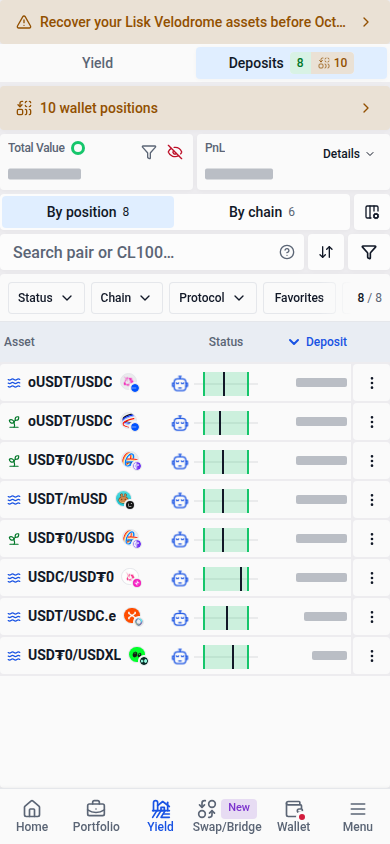Image resolution: width=390 pixels, height=844 pixels.
Task: Open the Lisk Velodrome recovery warning banner
Action: coord(195,22)
